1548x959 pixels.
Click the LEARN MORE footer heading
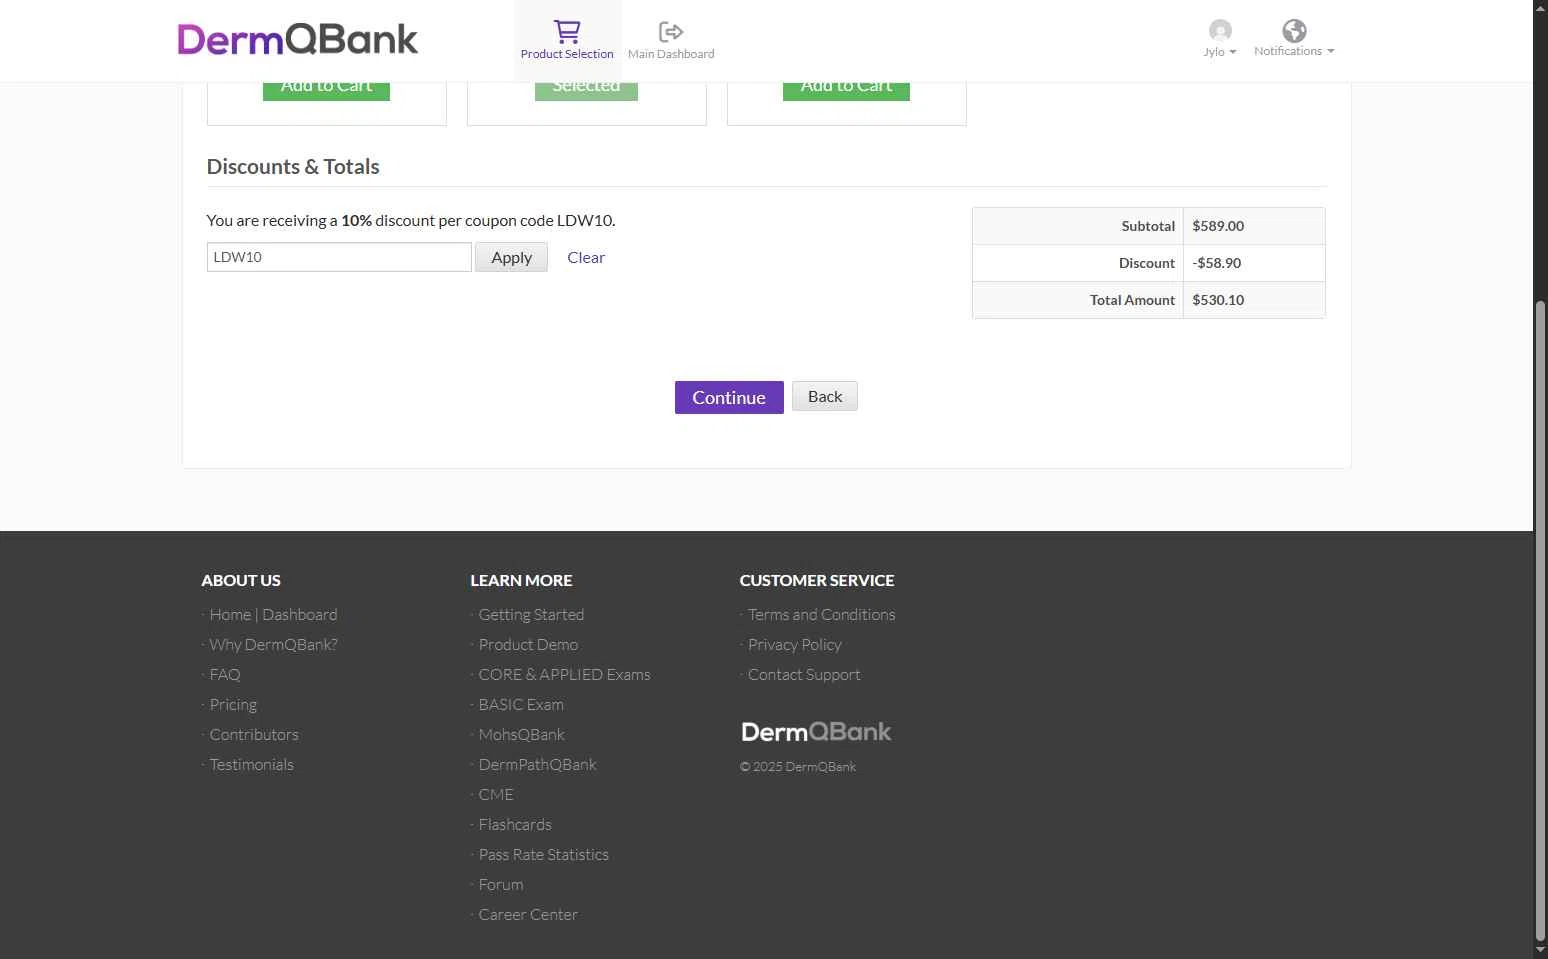pyautogui.click(x=521, y=580)
